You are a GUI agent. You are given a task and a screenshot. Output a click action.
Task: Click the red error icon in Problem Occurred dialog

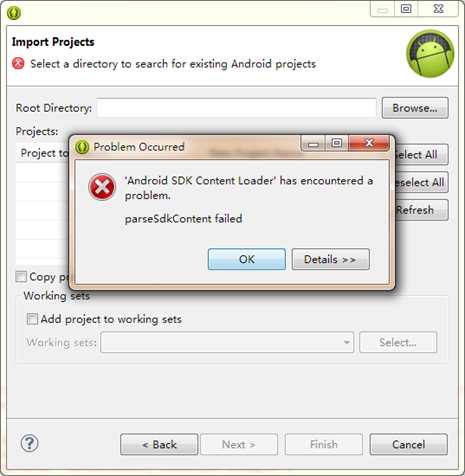tap(102, 187)
